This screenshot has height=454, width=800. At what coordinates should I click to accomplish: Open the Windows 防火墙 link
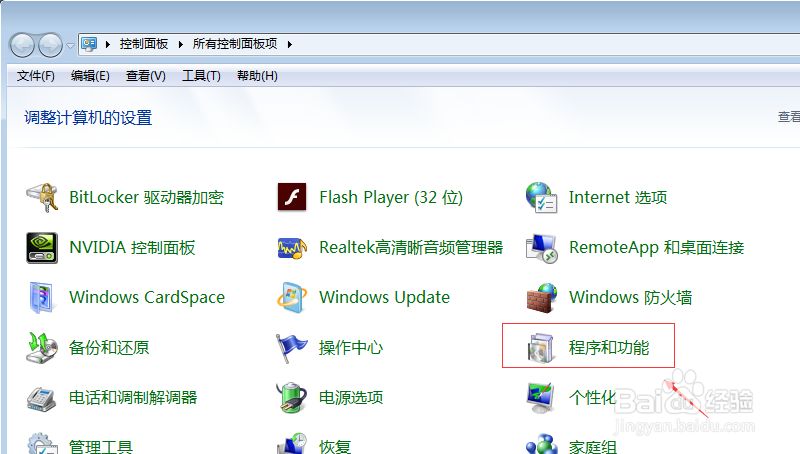631,297
